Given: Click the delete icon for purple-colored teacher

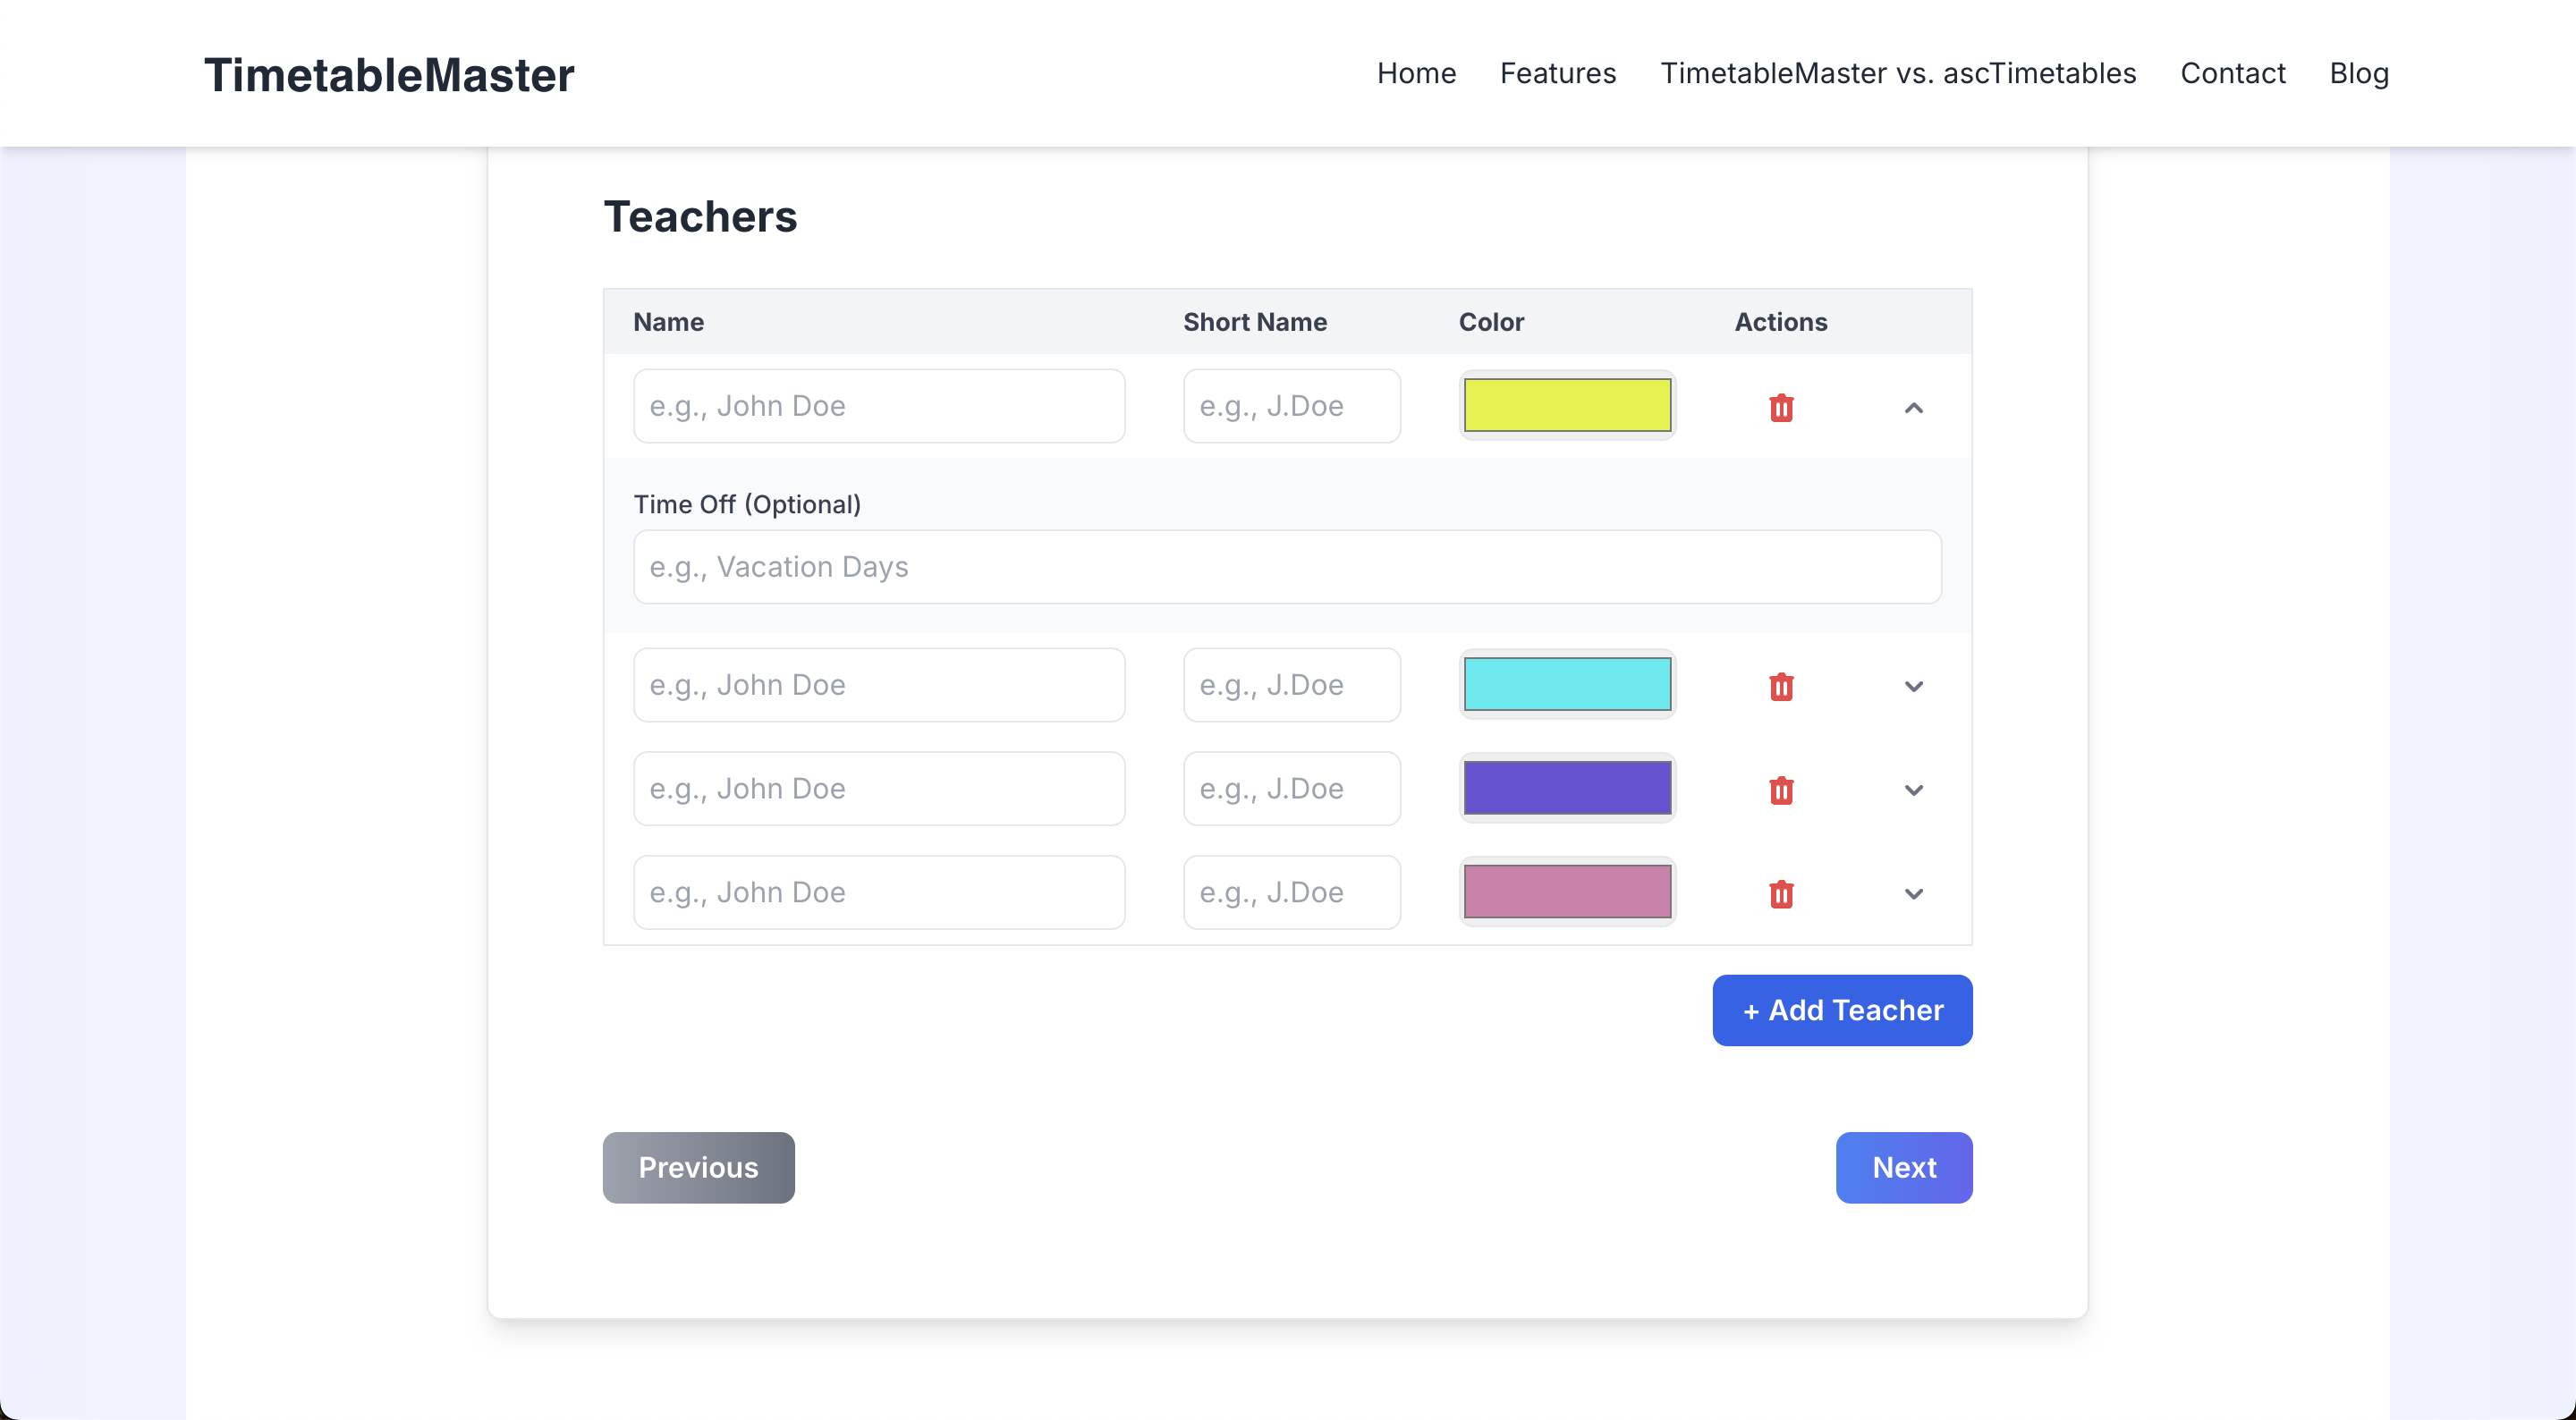Looking at the screenshot, I should click(x=1780, y=789).
